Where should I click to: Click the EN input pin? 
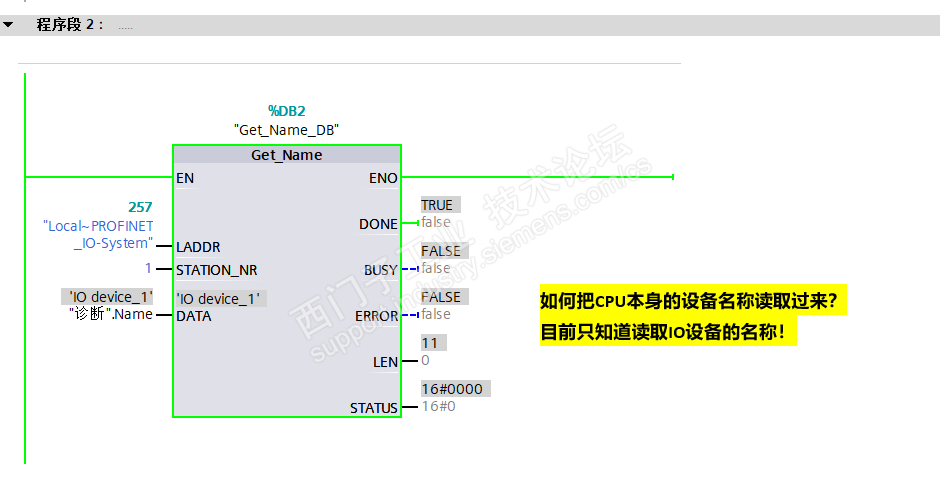point(185,178)
